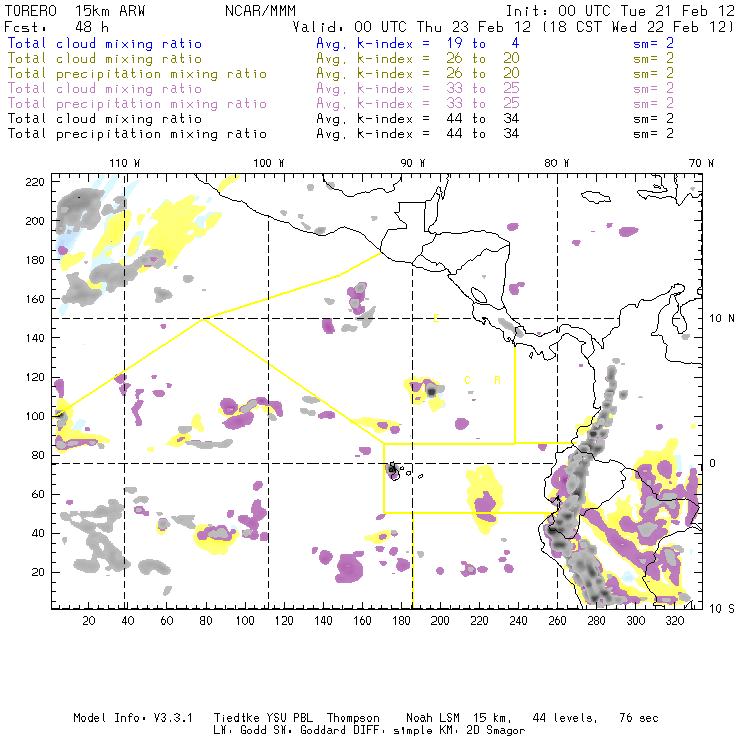Click "(18 CST Wed 22 Feb 12)" local time text

(x=638, y=27)
